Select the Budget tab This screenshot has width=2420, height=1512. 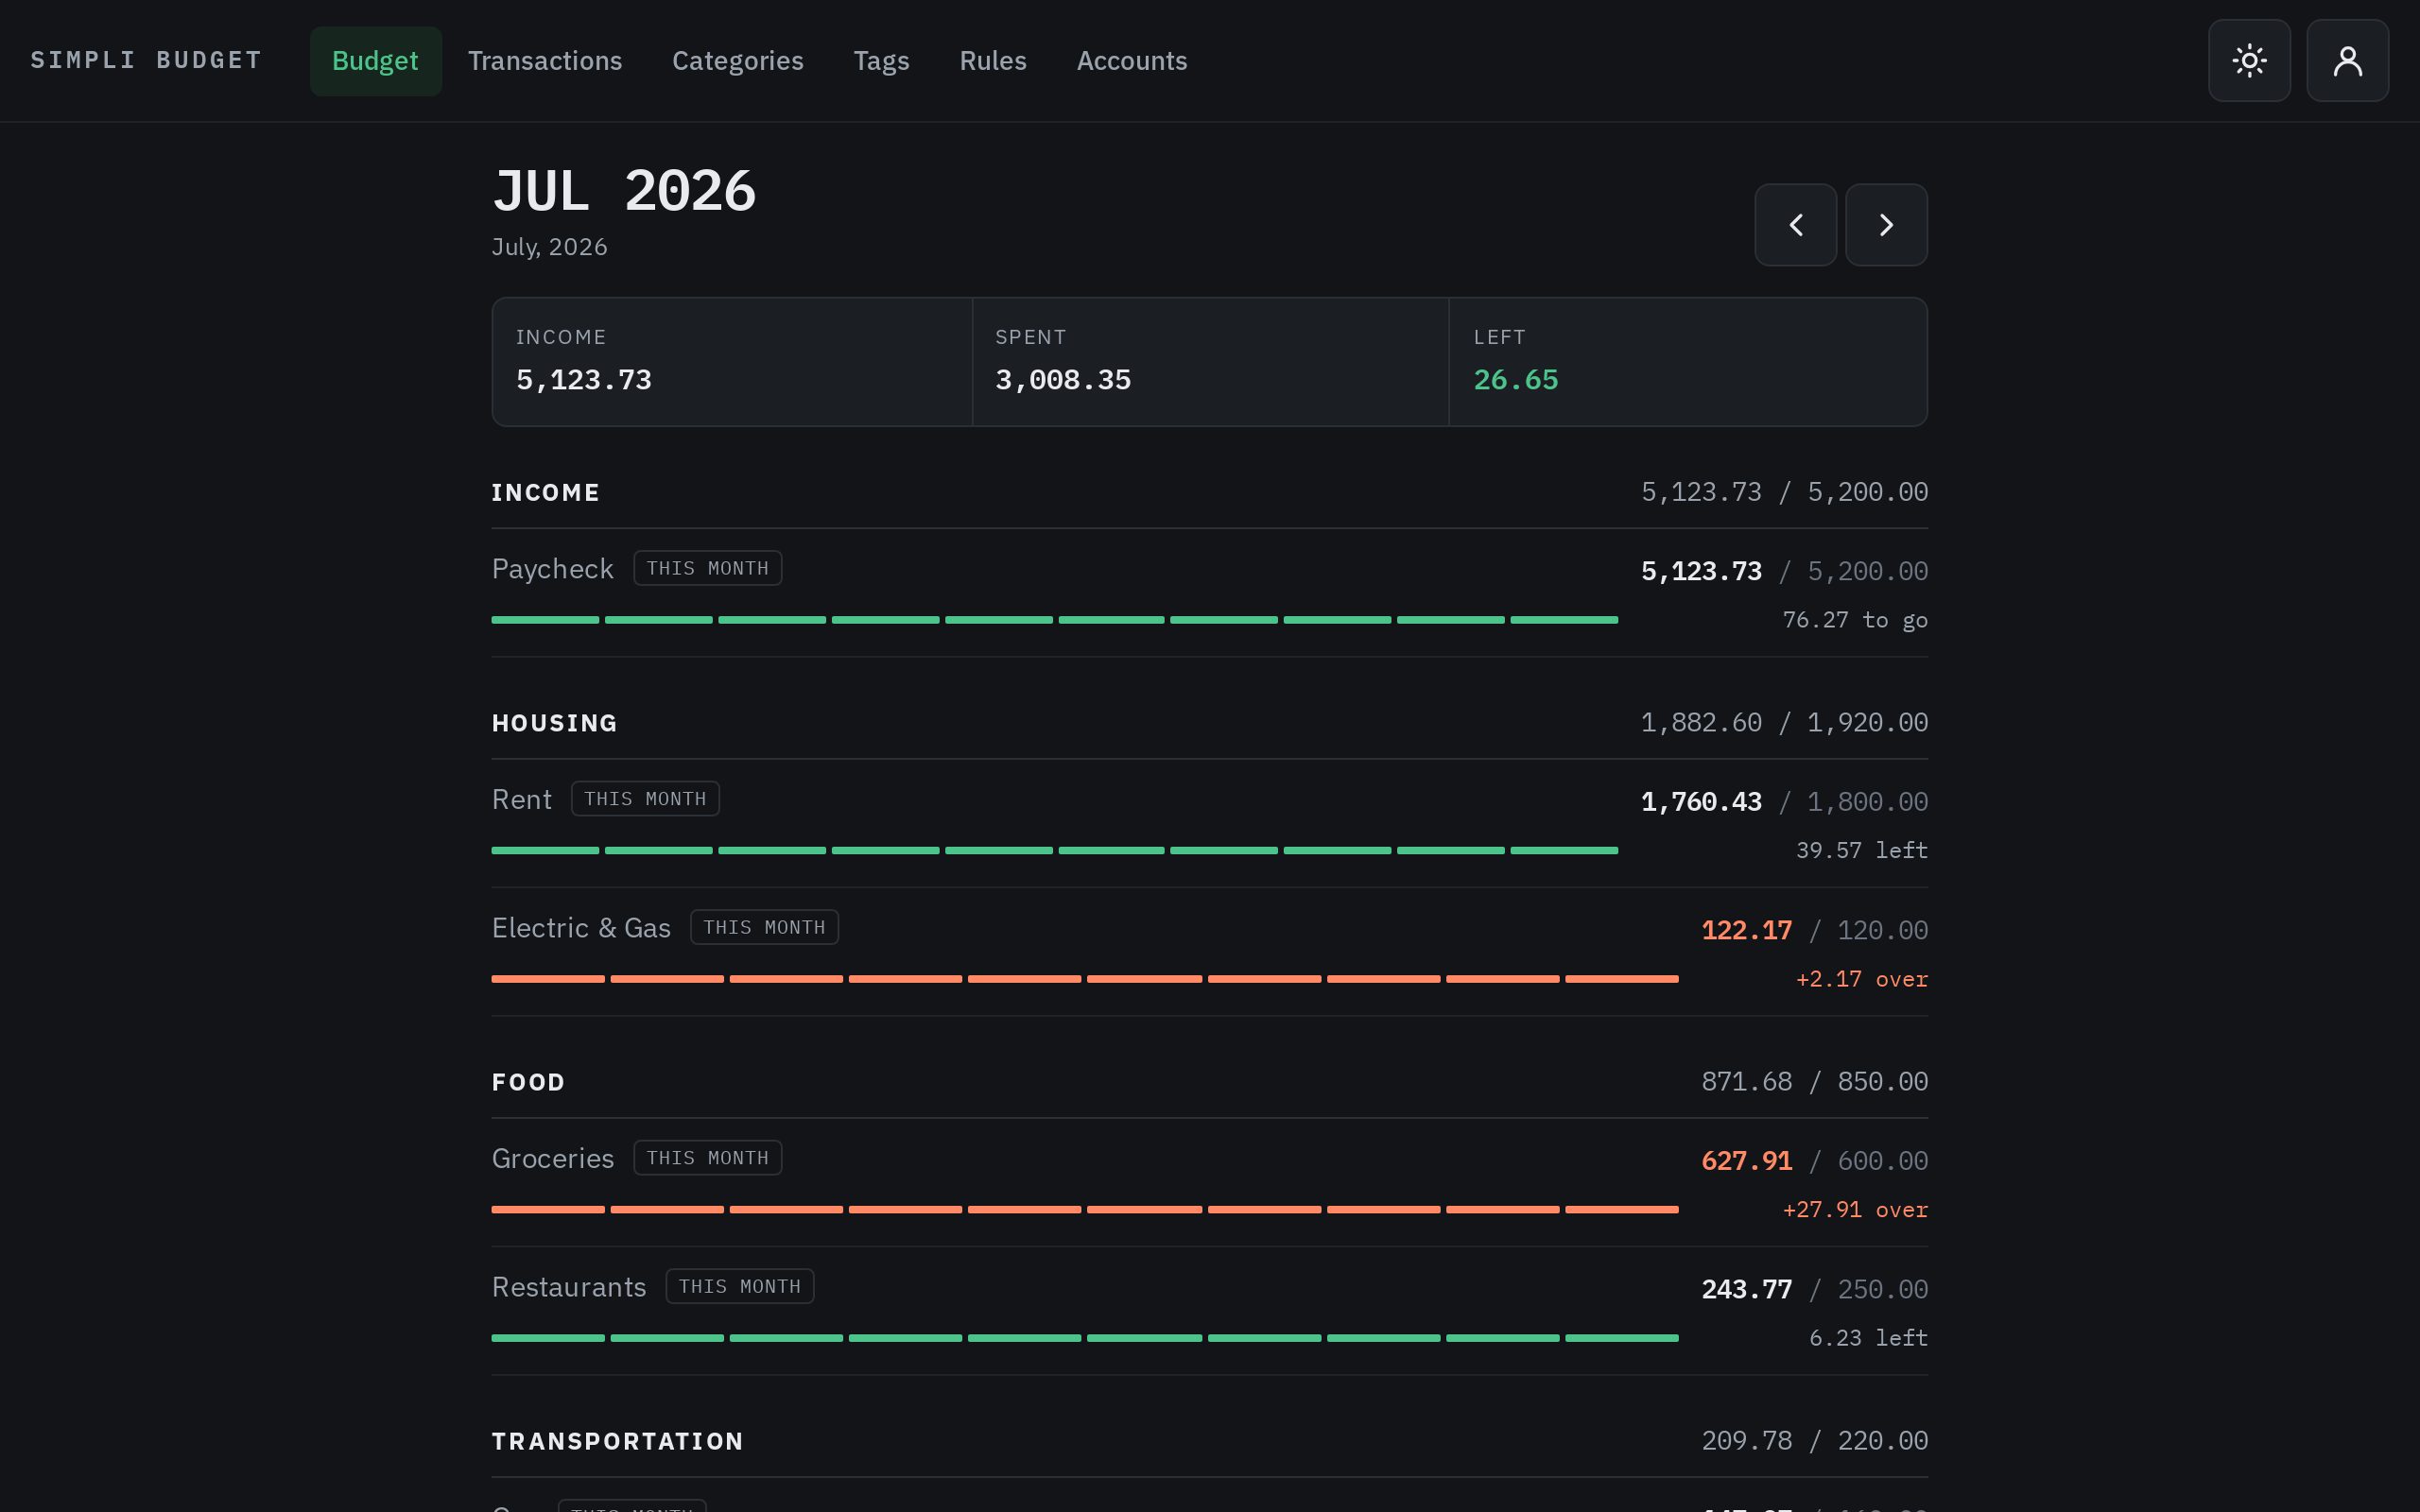(375, 61)
